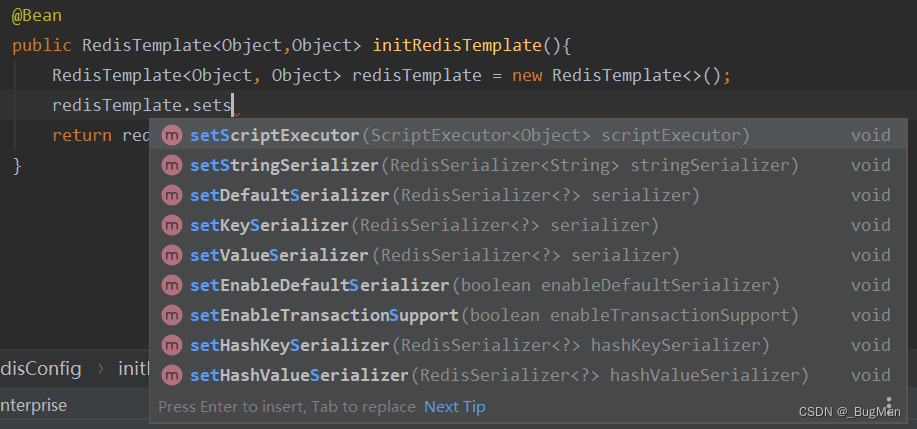Click the method icon beside setScriptExecutor
The image size is (917, 429).
click(172, 136)
